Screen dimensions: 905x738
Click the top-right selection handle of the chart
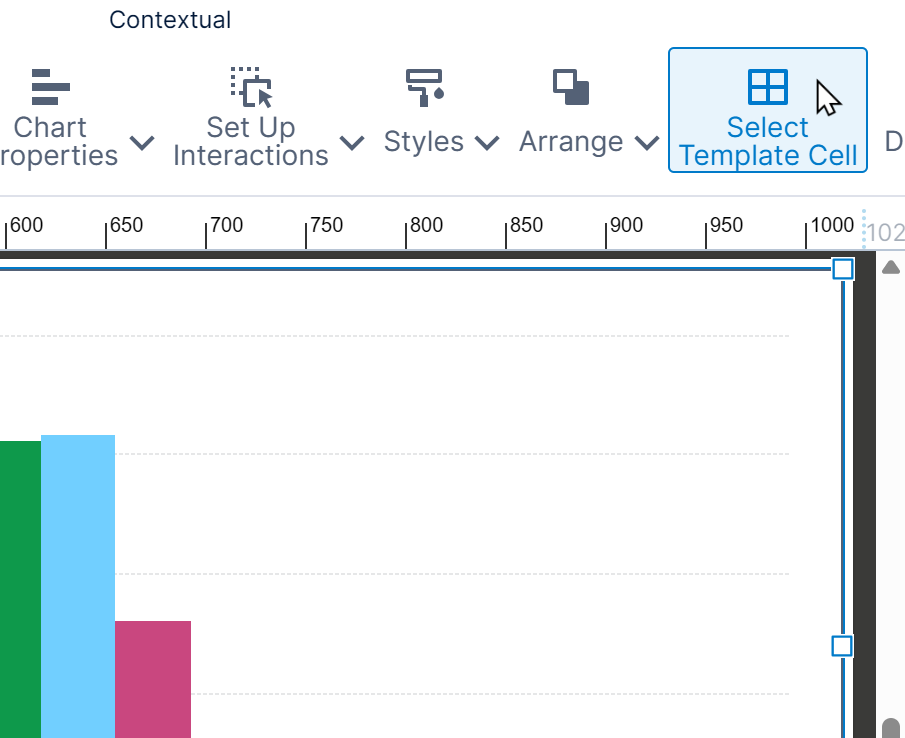pos(843,268)
